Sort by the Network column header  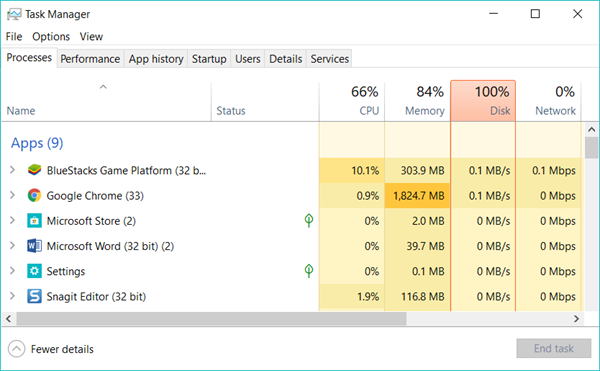pyautogui.click(x=549, y=102)
